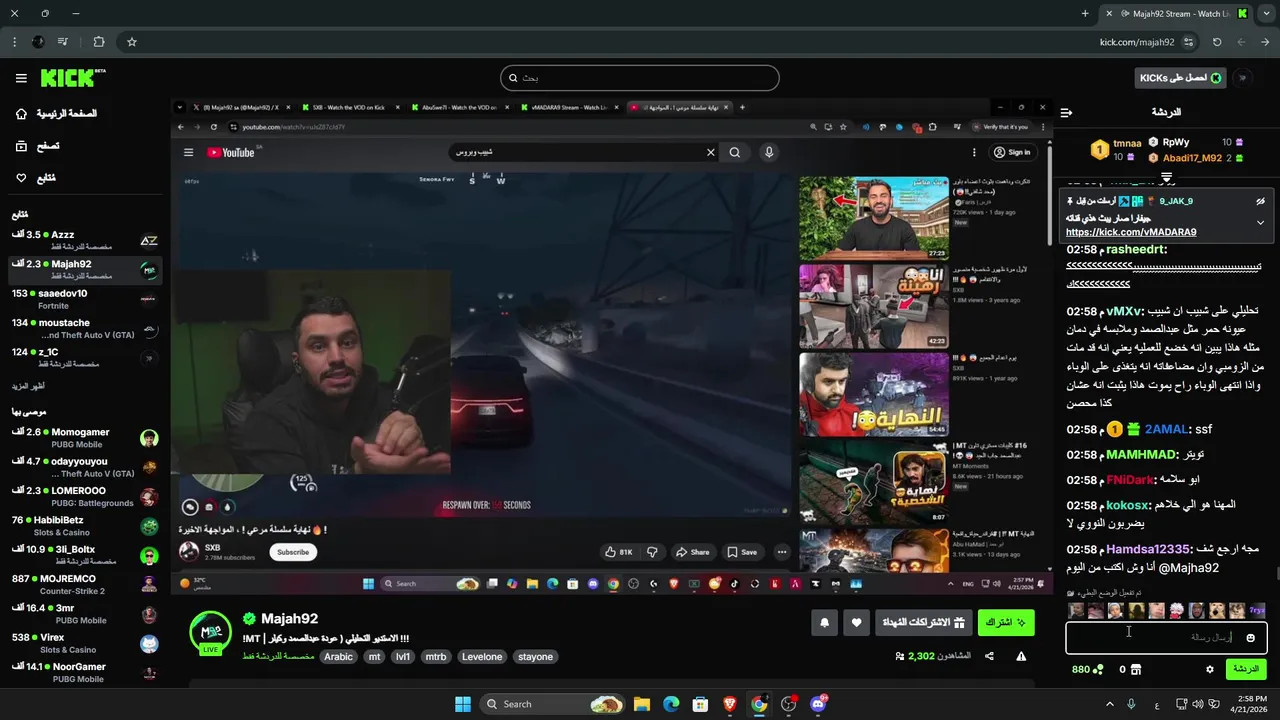Screen dimensions: 1280x720
Task: Follow channel with heart button
Action: (x=856, y=623)
